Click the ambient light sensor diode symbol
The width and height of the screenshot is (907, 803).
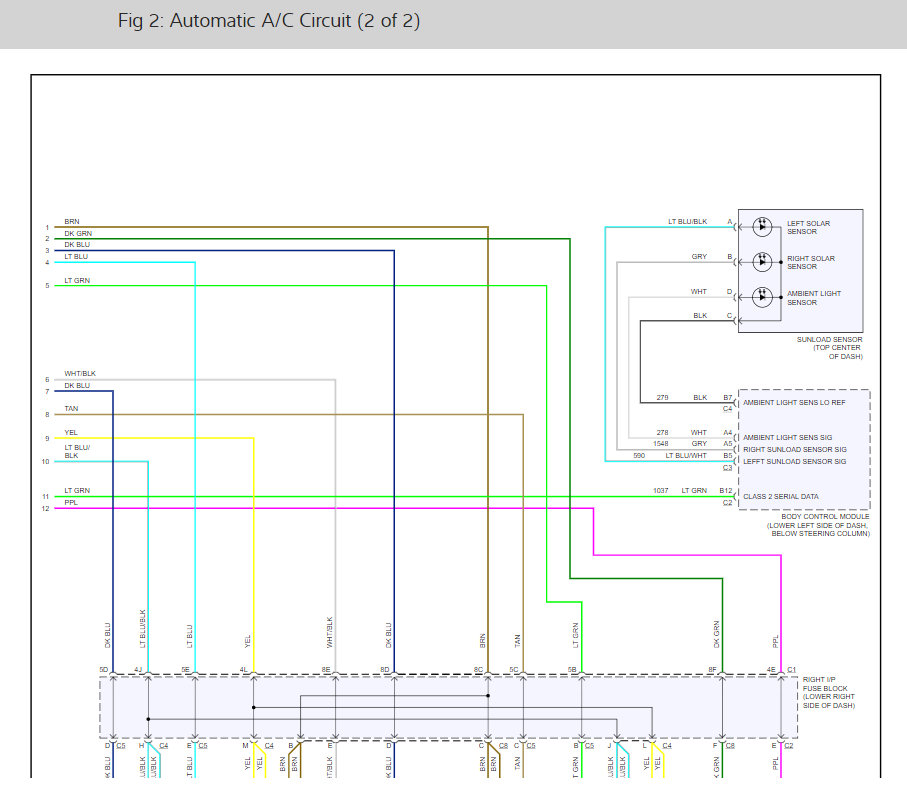tap(762, 297)
